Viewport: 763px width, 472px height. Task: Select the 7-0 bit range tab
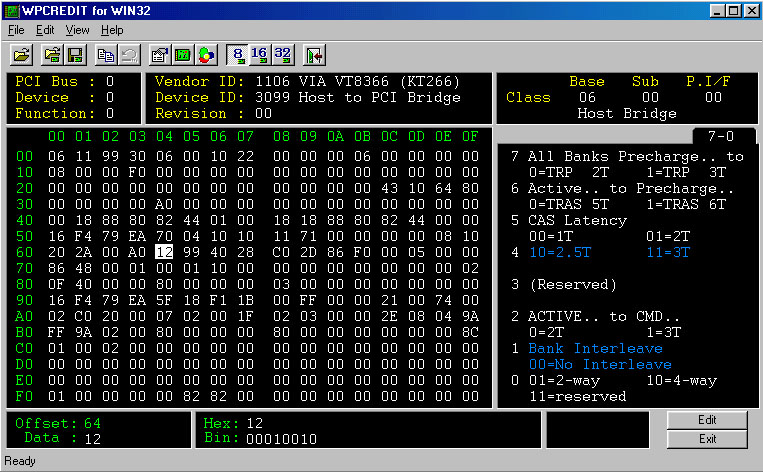(x=719, y=135)
